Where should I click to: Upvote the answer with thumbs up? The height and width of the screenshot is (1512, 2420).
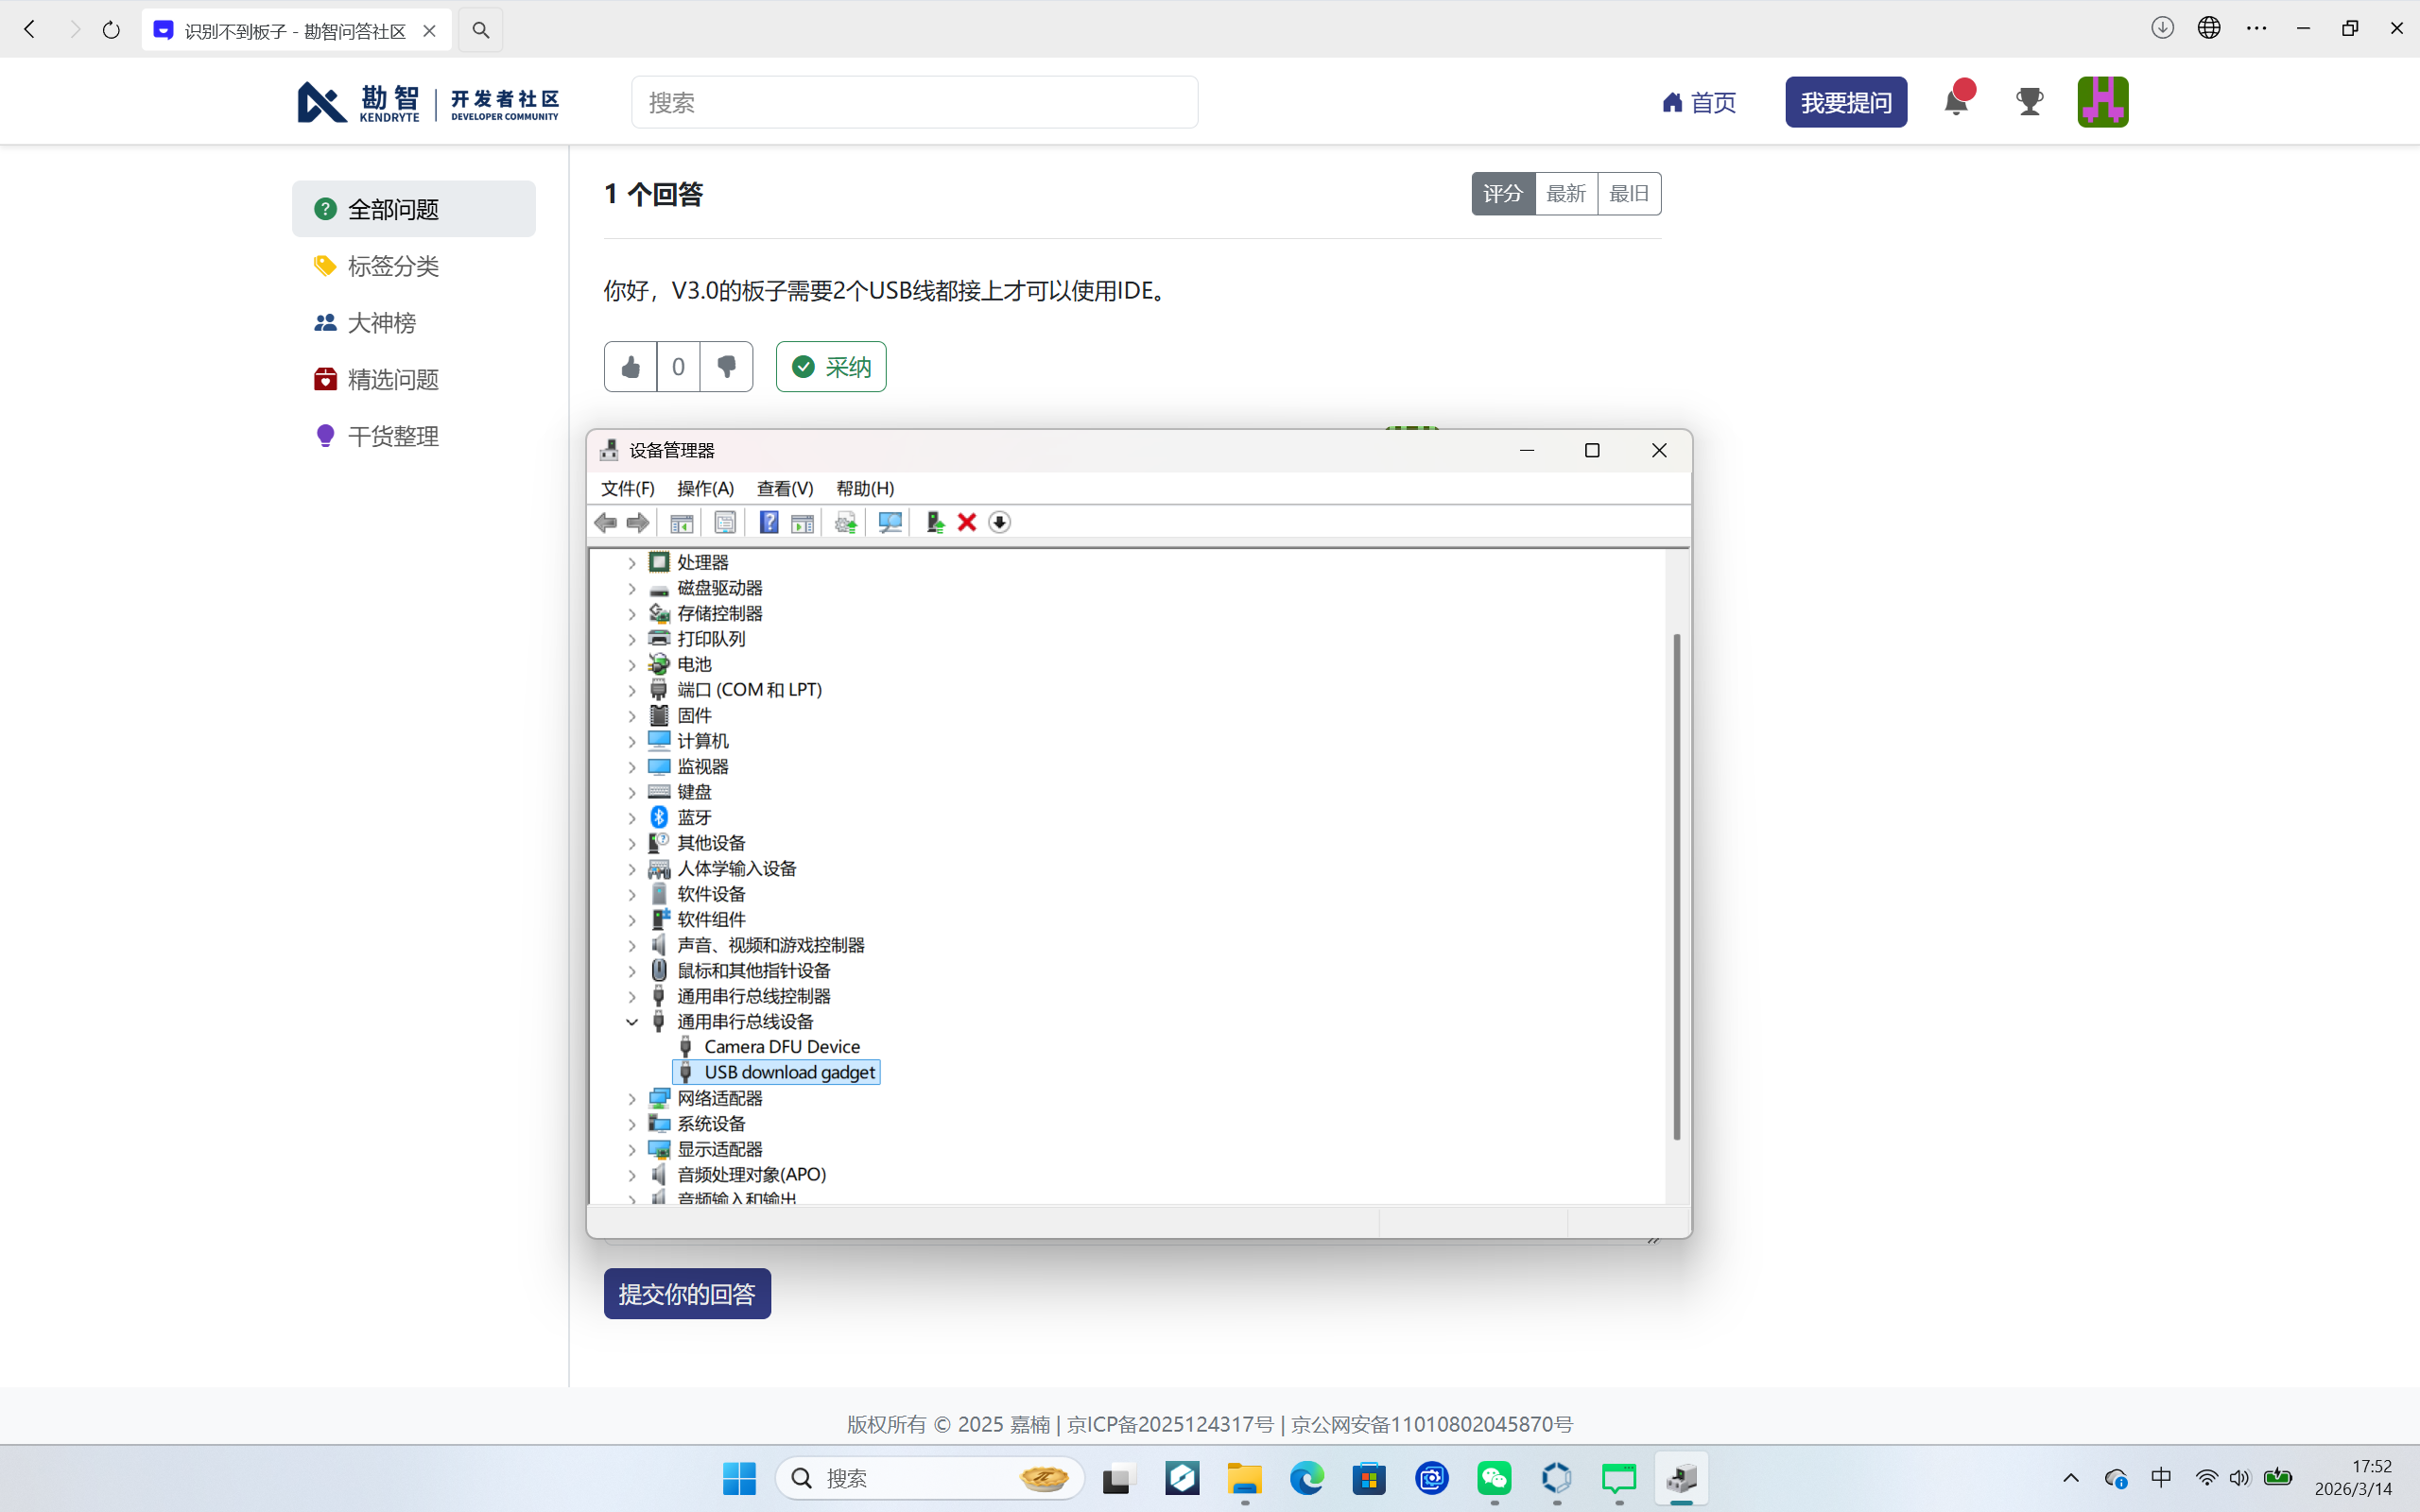pos(630,367)
